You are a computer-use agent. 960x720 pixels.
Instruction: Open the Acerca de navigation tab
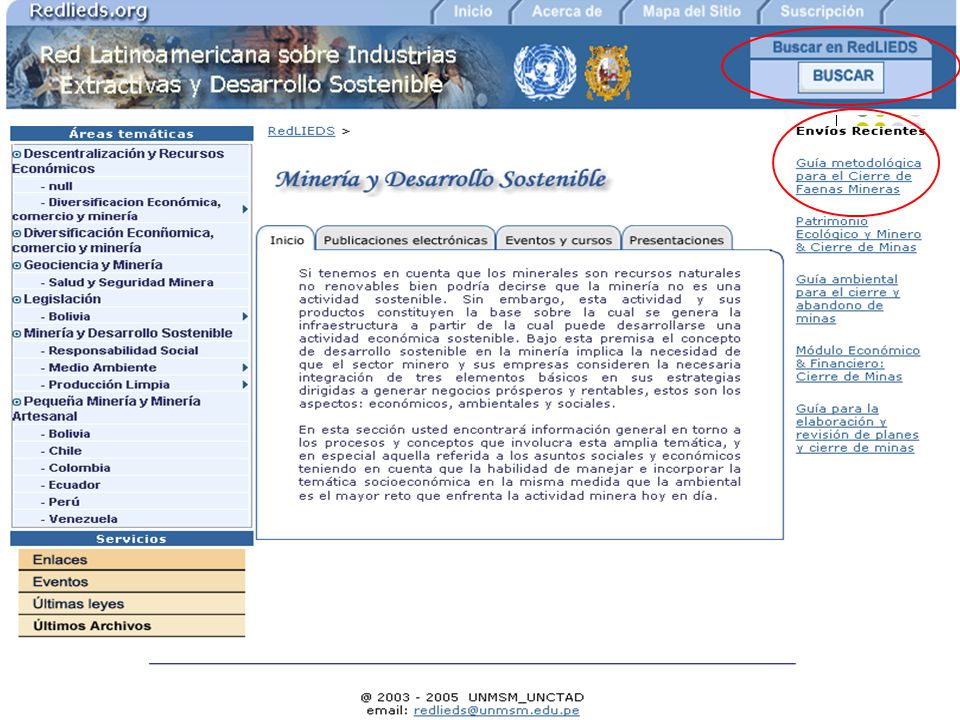[567, 12]
